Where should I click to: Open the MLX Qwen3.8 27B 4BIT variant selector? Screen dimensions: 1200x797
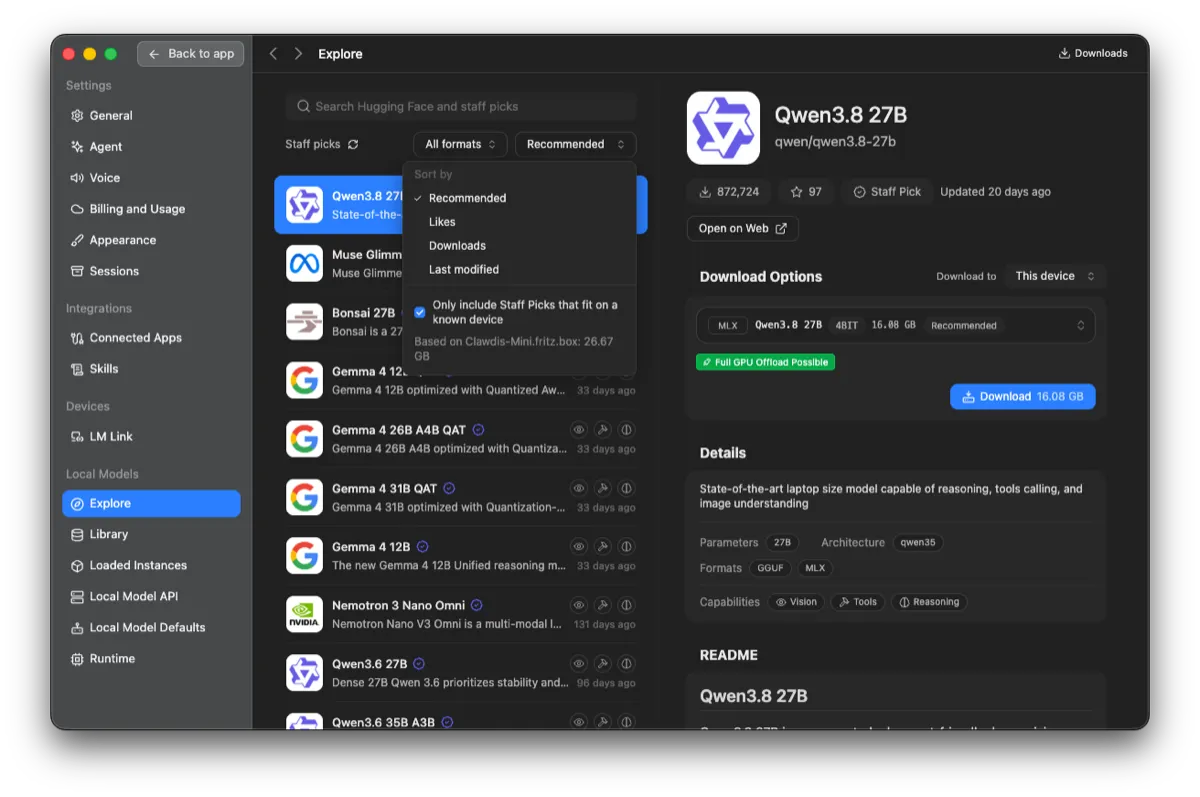pos(896,325)
